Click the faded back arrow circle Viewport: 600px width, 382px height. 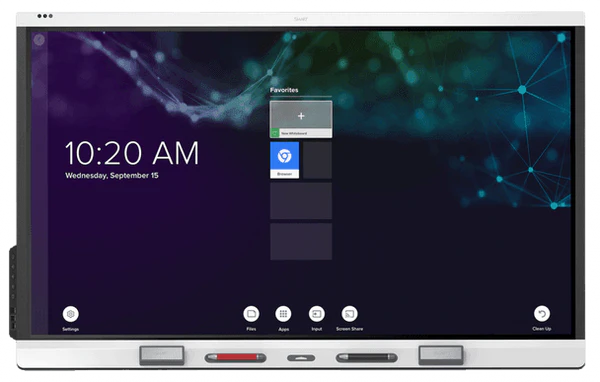pyautogui.click(x=39, y=40)
